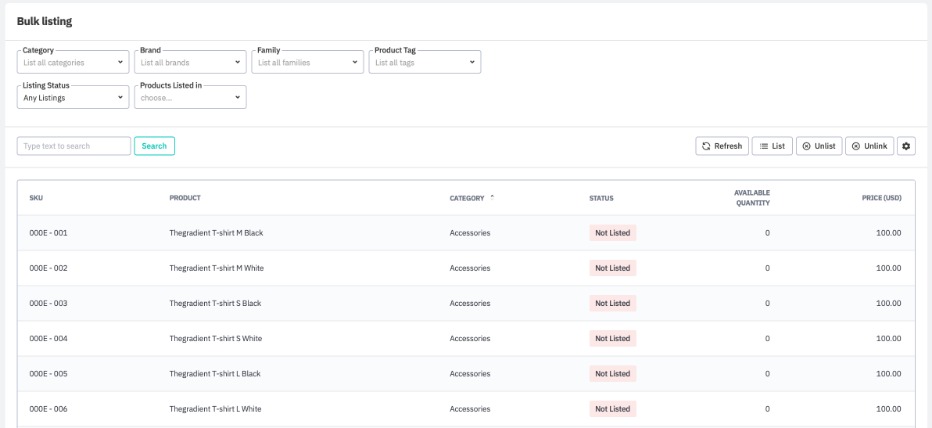
Task: Click the Refresh button
Action: (x=721, y=146)
